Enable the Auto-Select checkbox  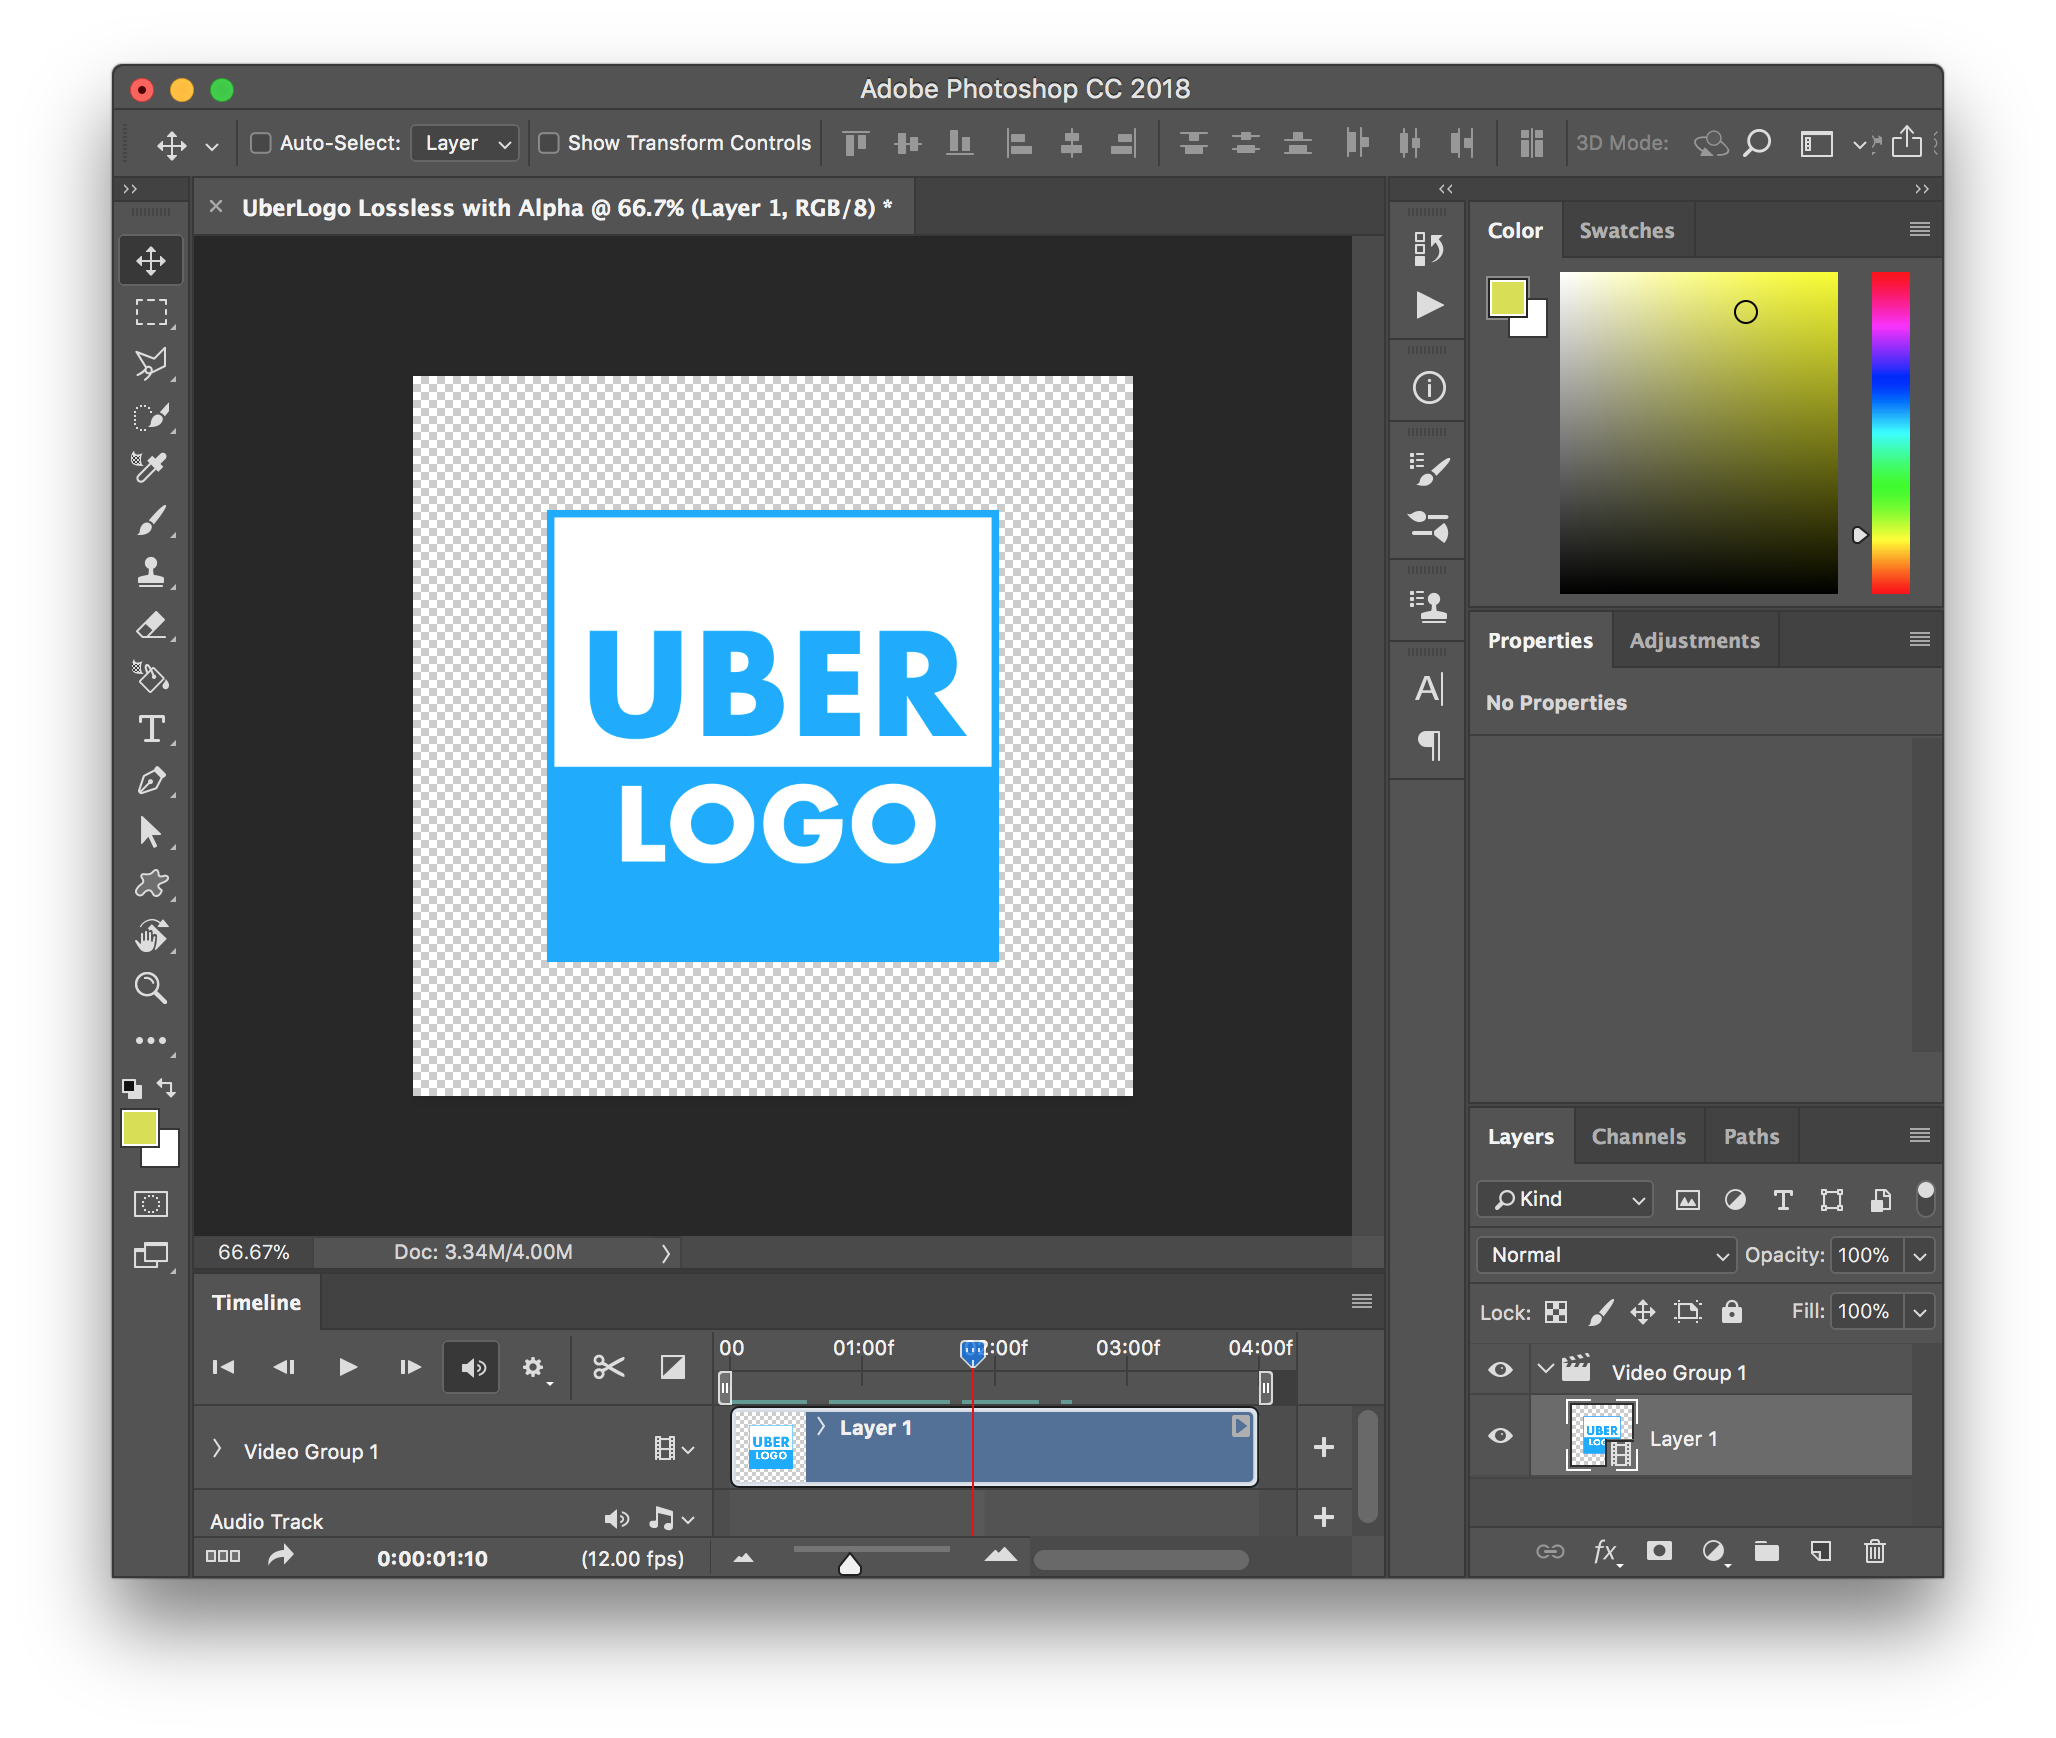click(261, 143)
